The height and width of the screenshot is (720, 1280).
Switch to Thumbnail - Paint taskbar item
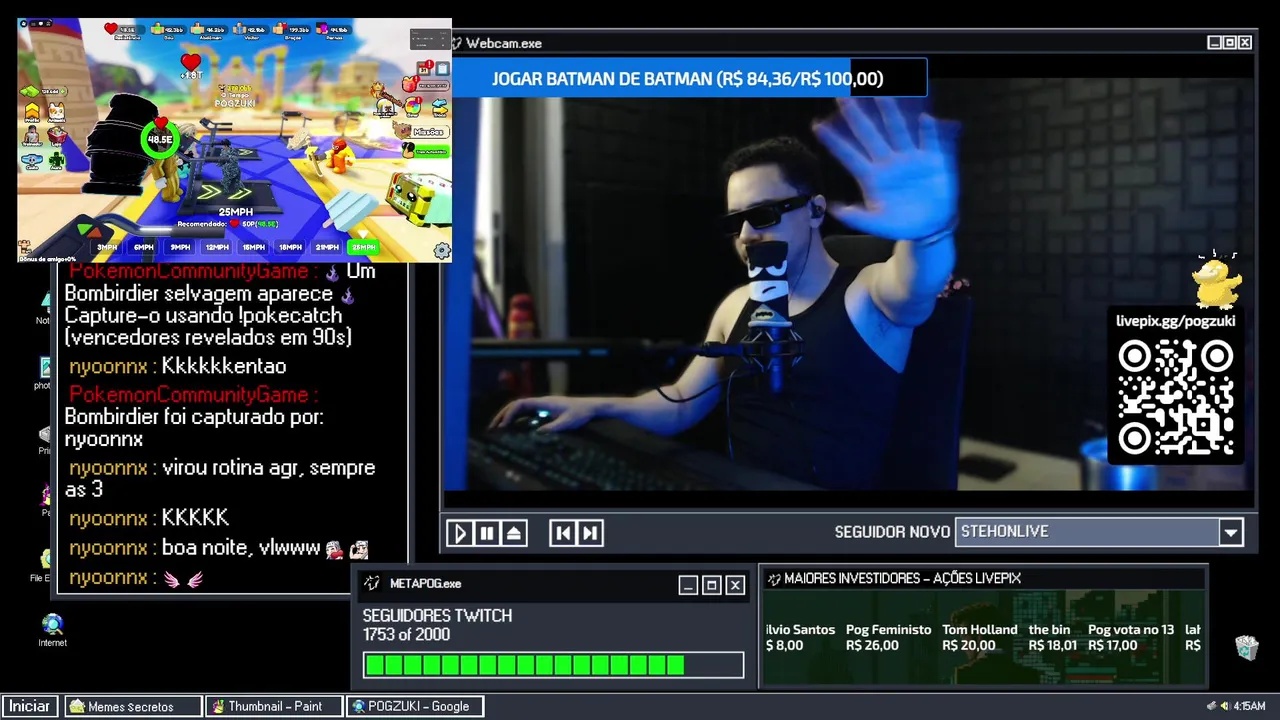(274, 706)
